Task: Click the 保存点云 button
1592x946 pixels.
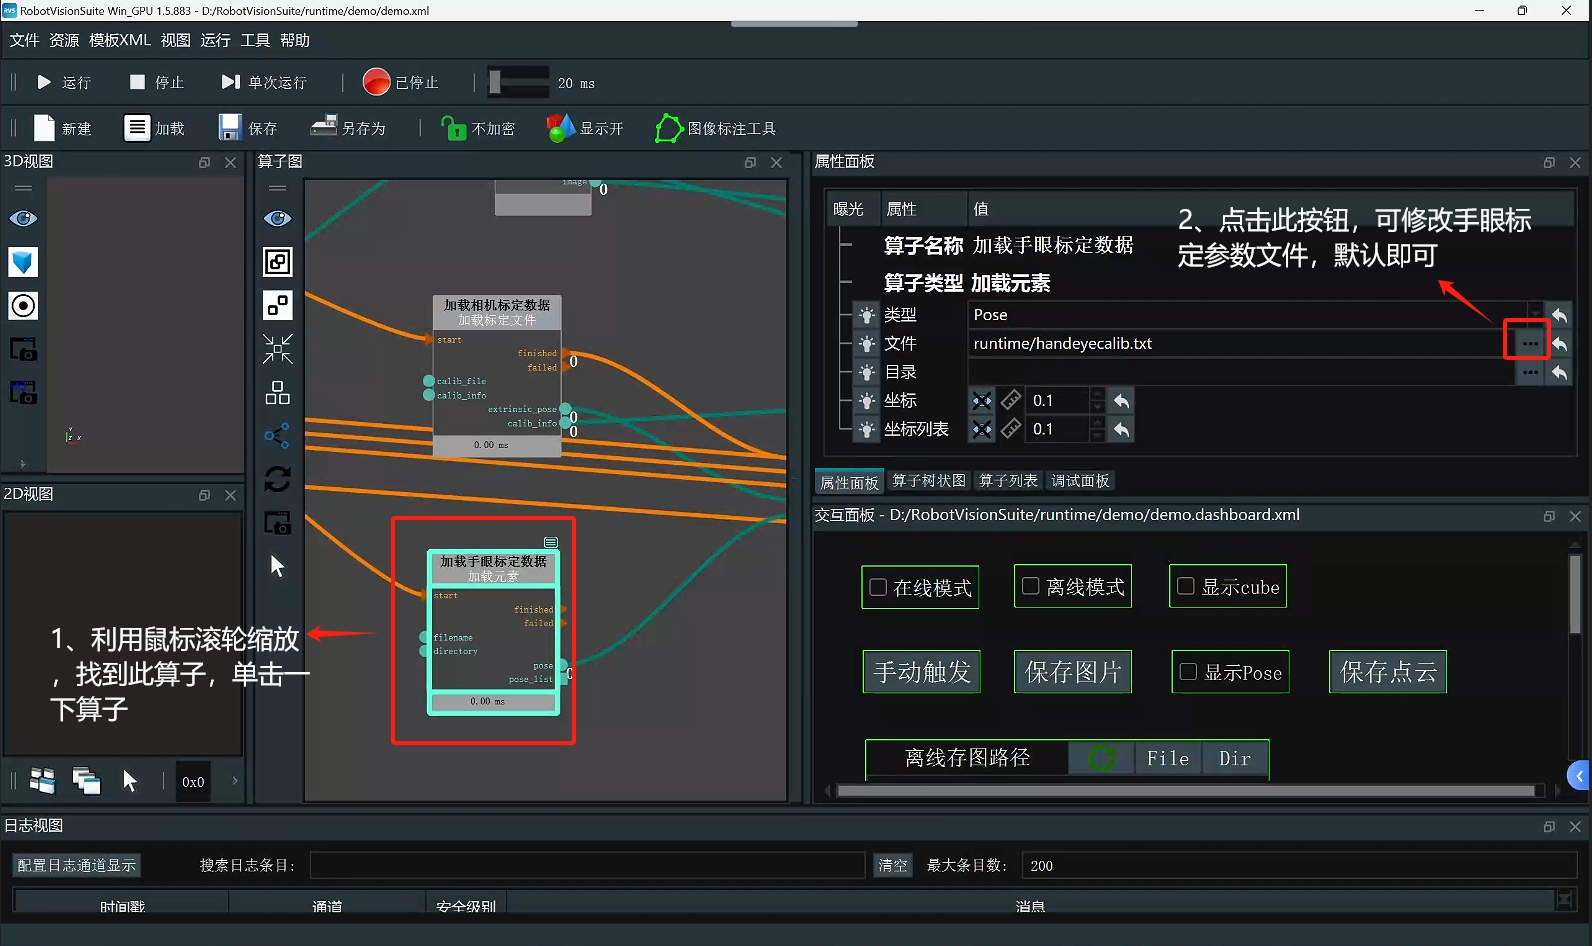Action: pyautogui.click(x=1388, y=672)
